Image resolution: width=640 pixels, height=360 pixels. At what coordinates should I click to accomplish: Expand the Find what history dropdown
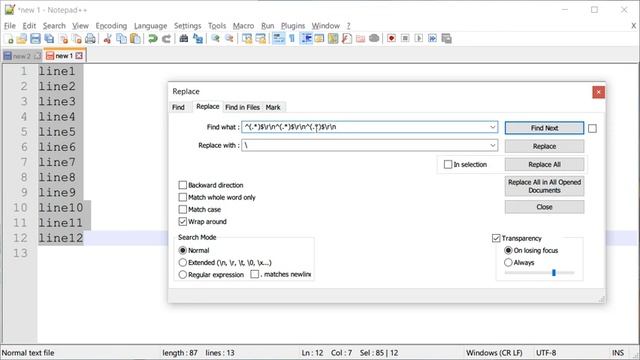(x=493, y=127)
